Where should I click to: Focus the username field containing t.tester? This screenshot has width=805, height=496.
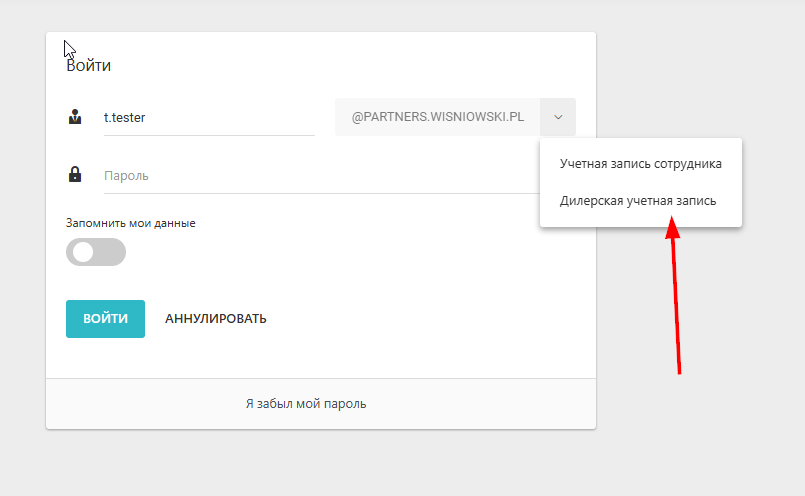[208, 117]
